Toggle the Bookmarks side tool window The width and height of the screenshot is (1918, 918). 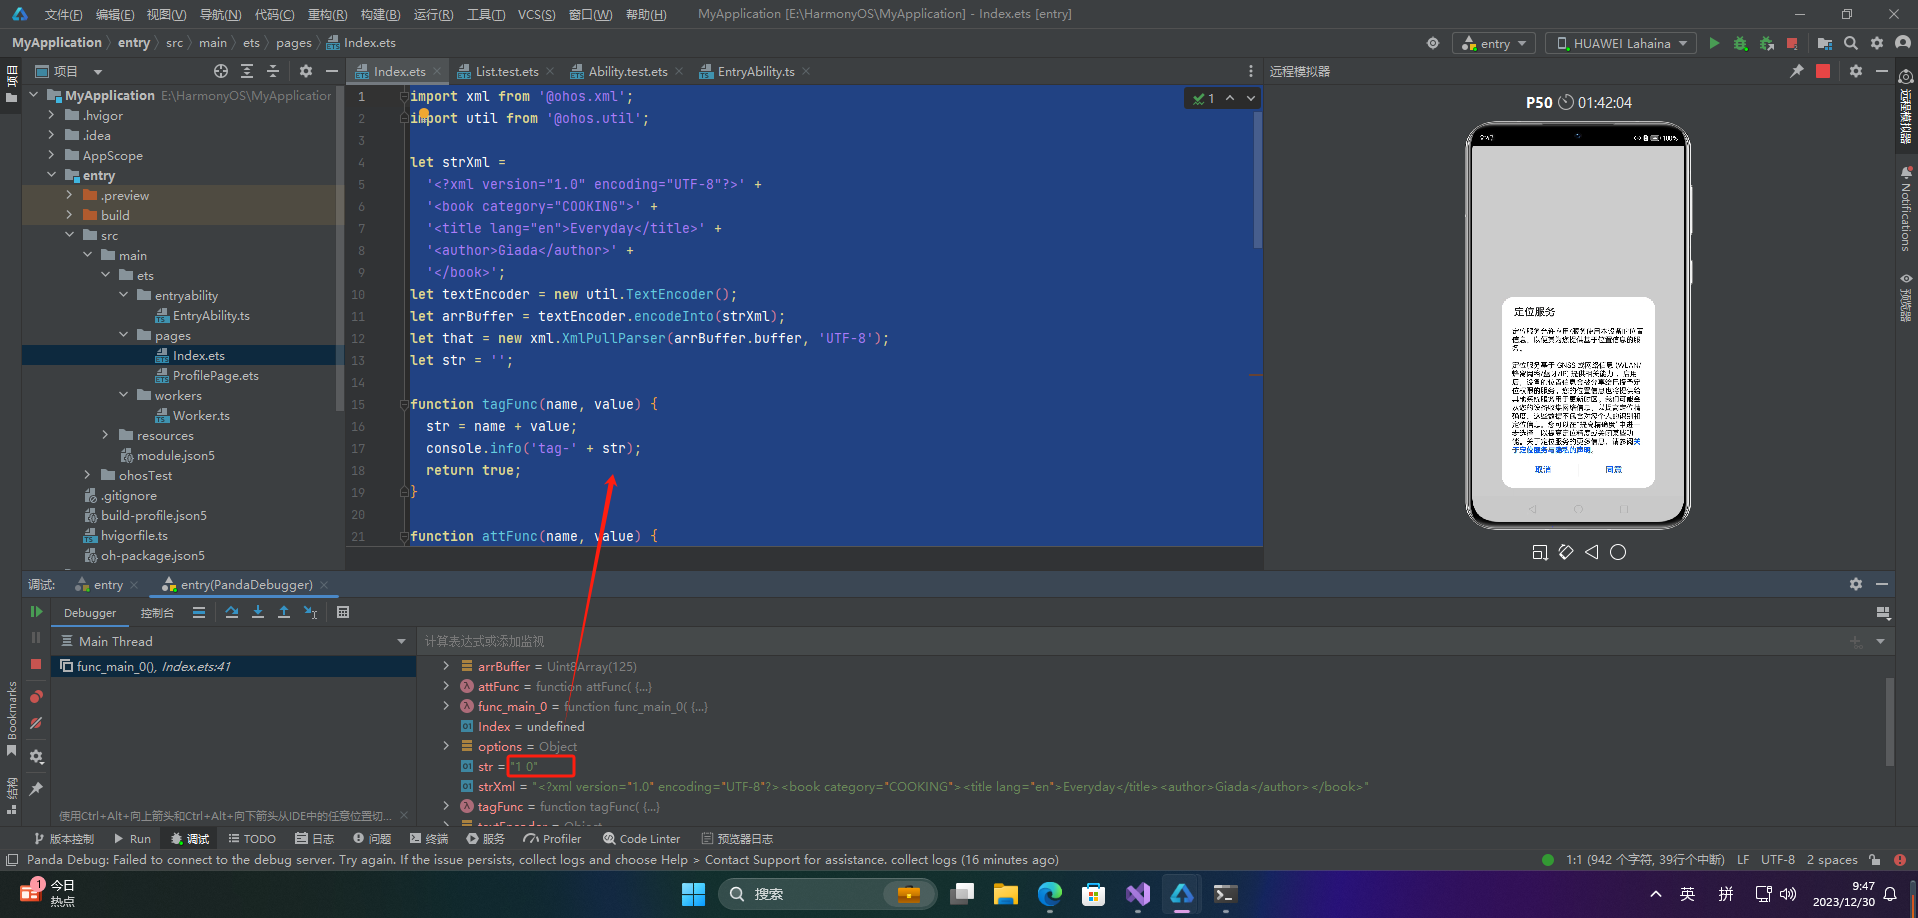point(11,719)
